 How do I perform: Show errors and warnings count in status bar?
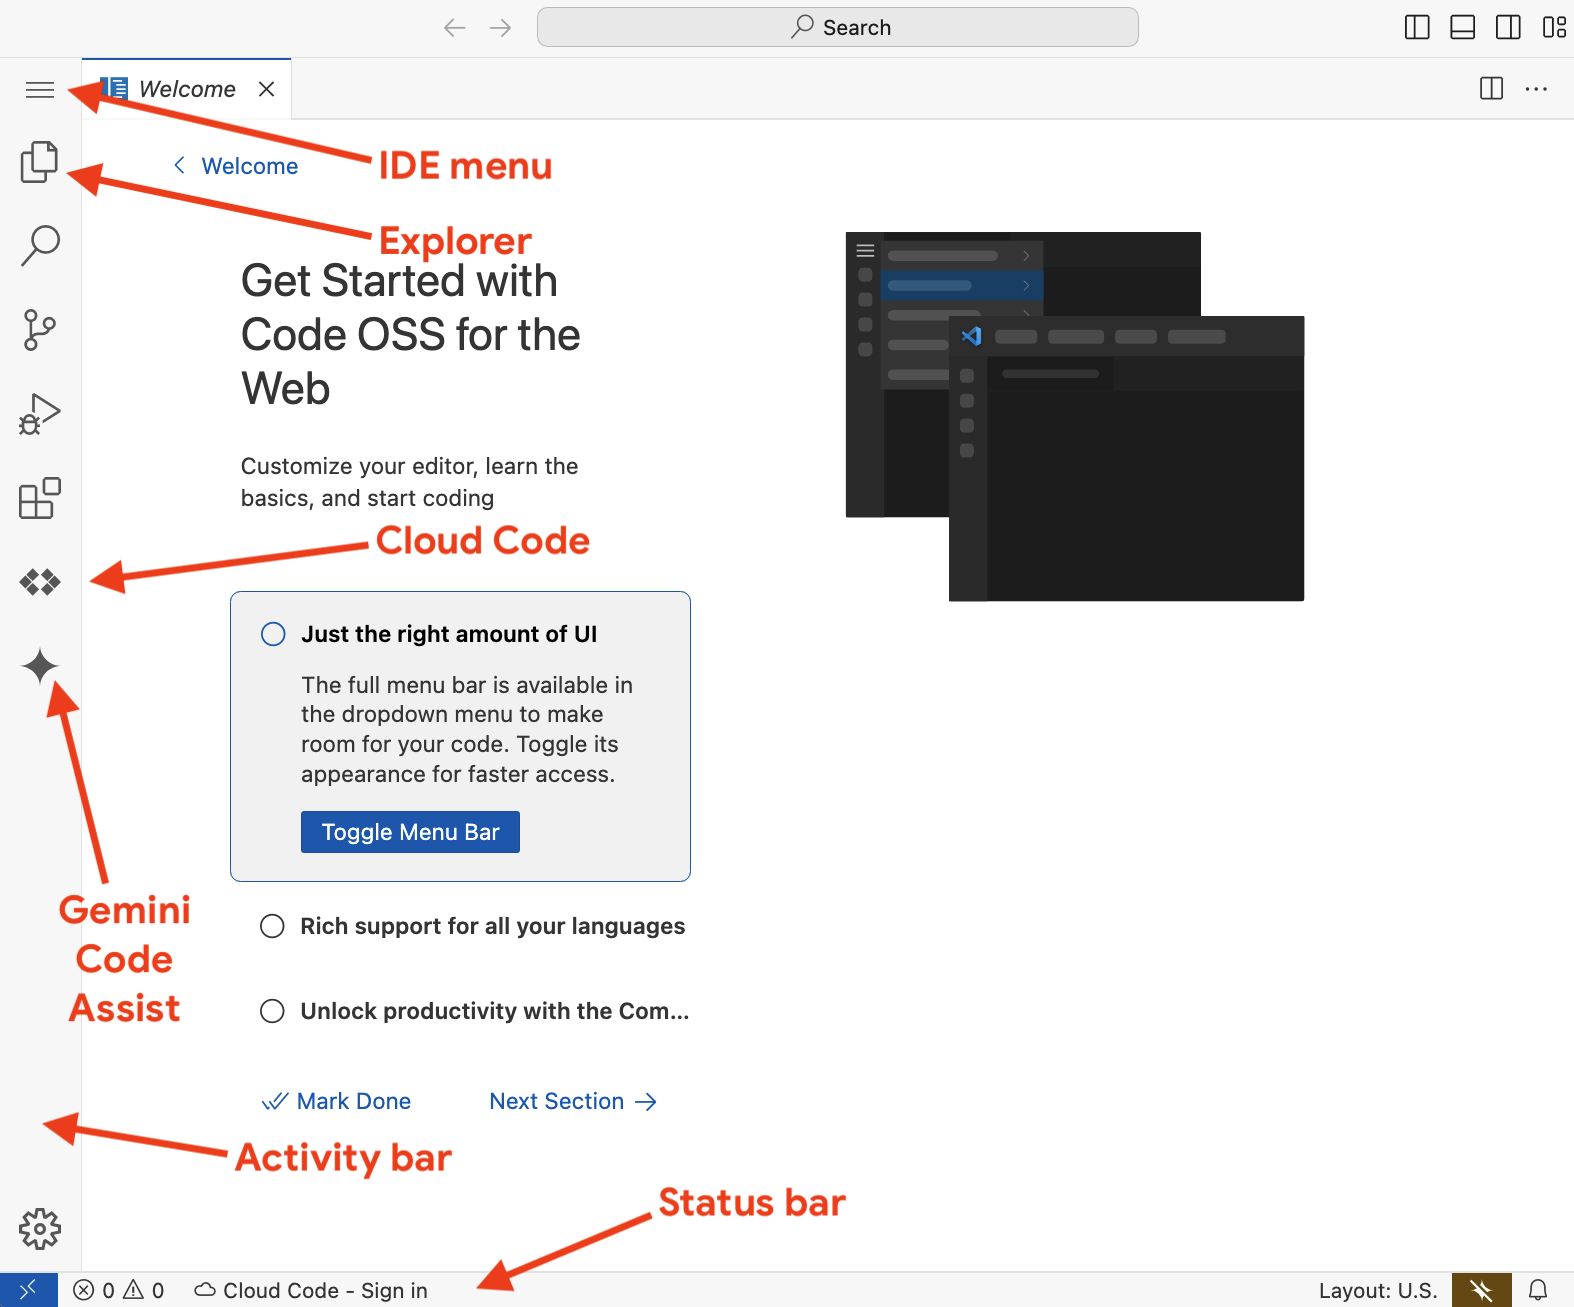point(119,1290)
